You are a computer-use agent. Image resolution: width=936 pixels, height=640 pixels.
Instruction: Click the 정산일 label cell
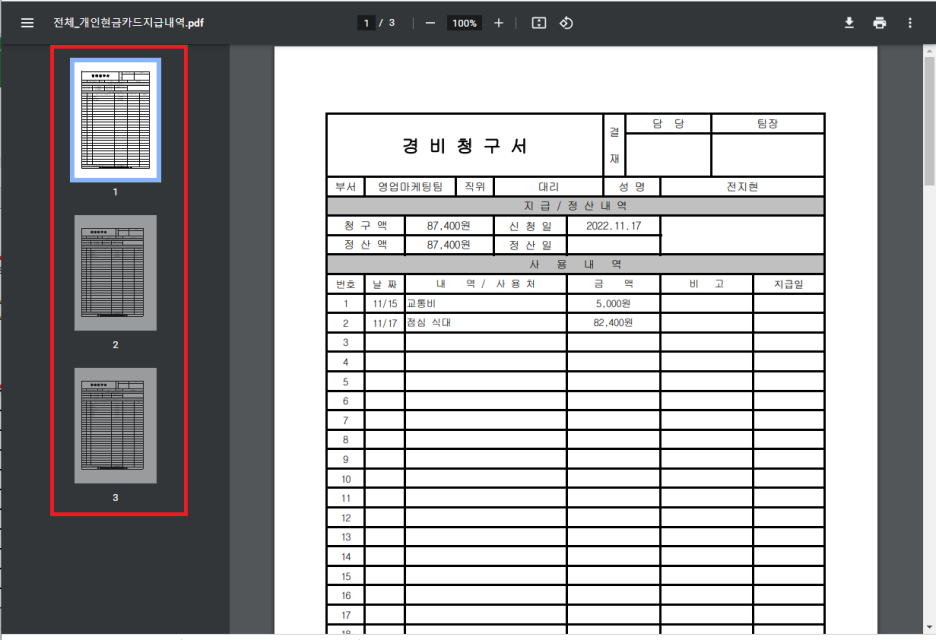(530, 245)
